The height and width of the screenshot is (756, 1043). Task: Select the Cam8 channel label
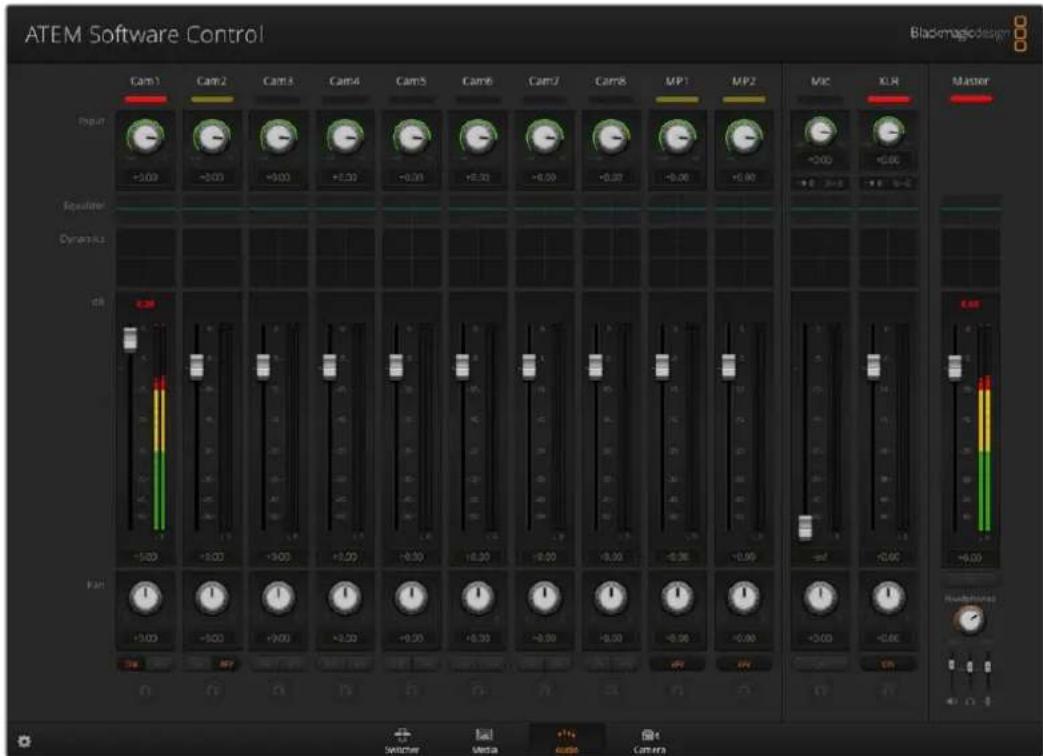coord(610,81)
